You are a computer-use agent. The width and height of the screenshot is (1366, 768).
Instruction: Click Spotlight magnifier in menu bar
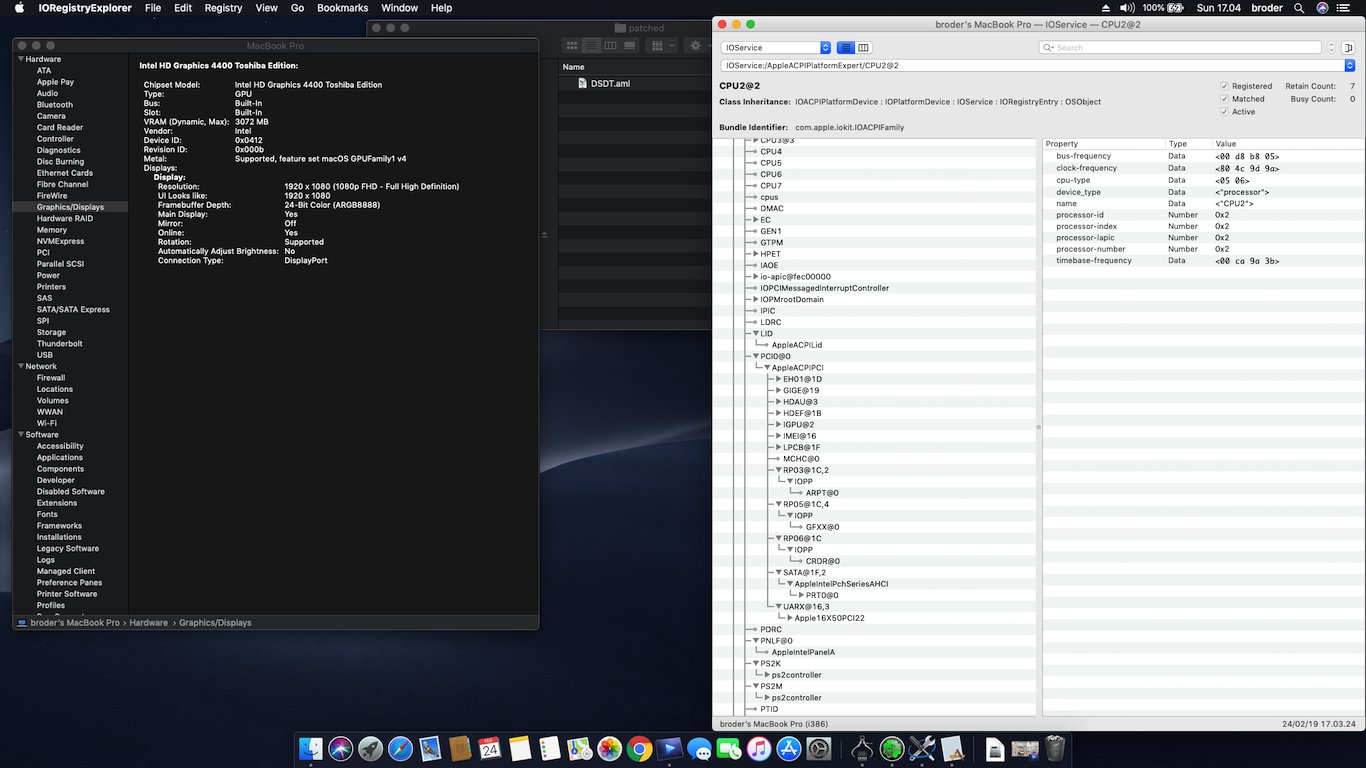1299,8
